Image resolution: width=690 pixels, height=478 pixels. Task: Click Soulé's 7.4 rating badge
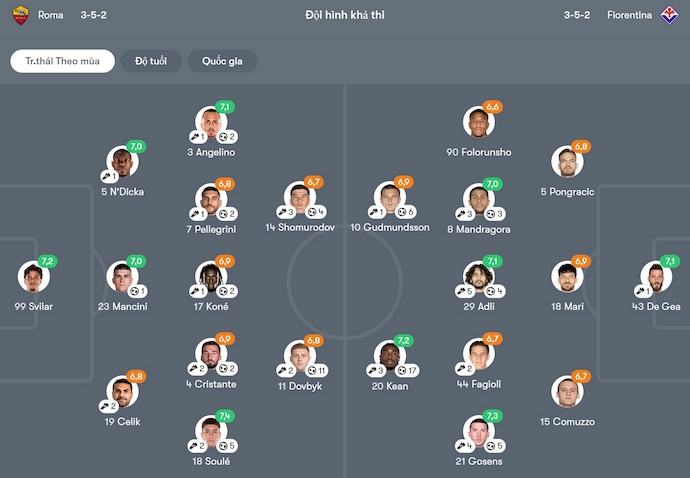click(225, 416)
